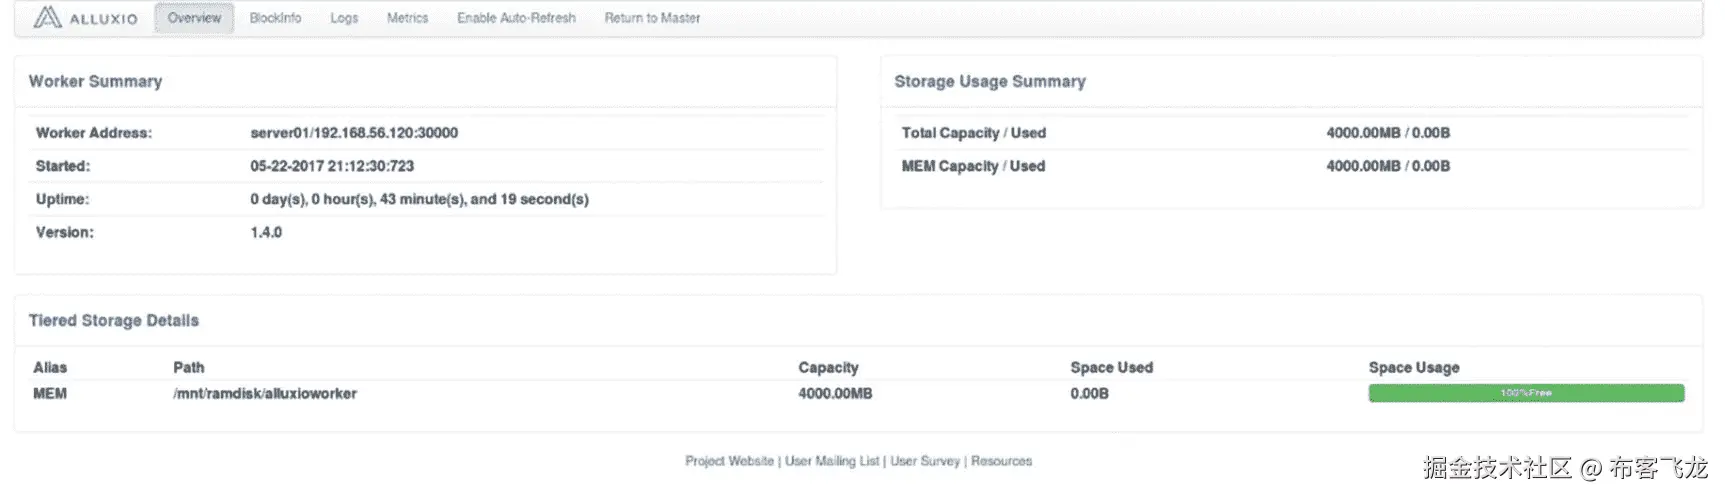Open the Project Website footer link
This screenshot has width=1725, height=498.
point(729,461)
